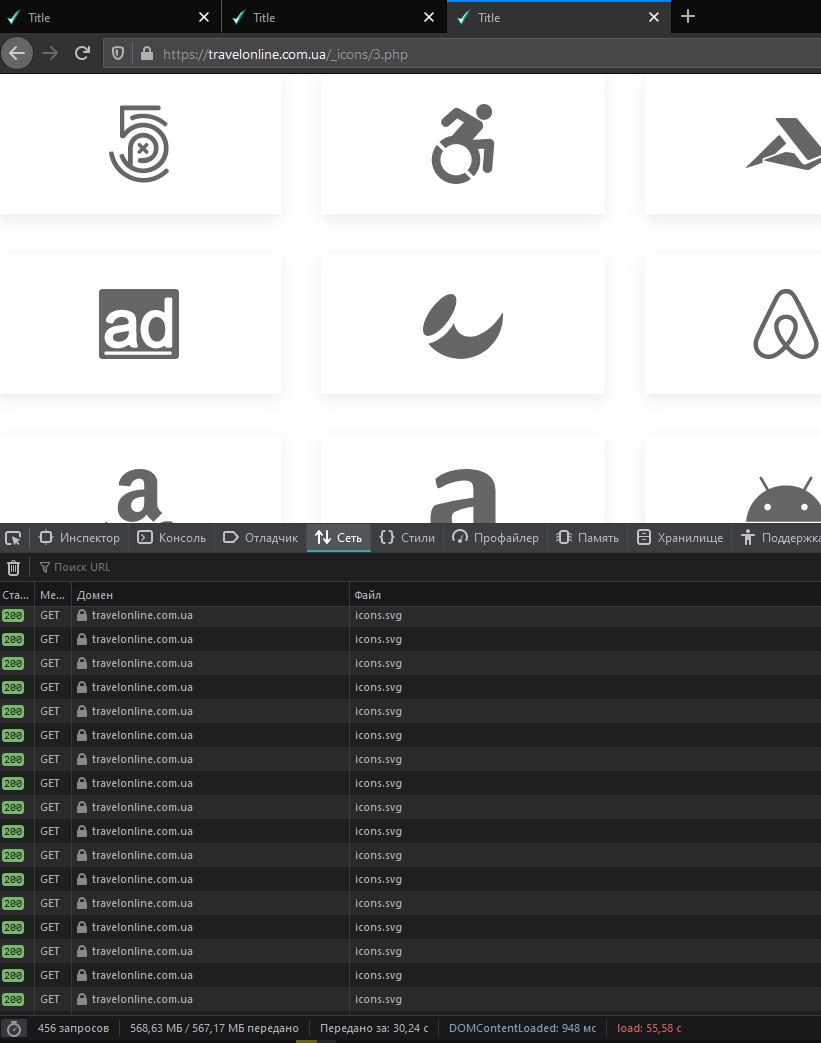Clear network log with trash icon
The width and height of the screenshot is (821, 1043).
tap(13, 567)
